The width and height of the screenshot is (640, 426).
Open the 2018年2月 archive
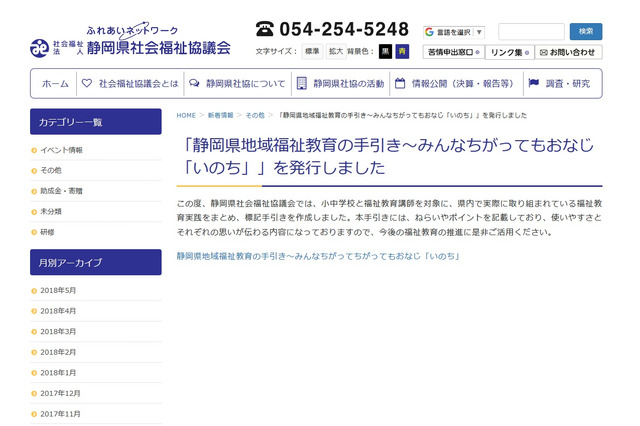pos(58,352)
